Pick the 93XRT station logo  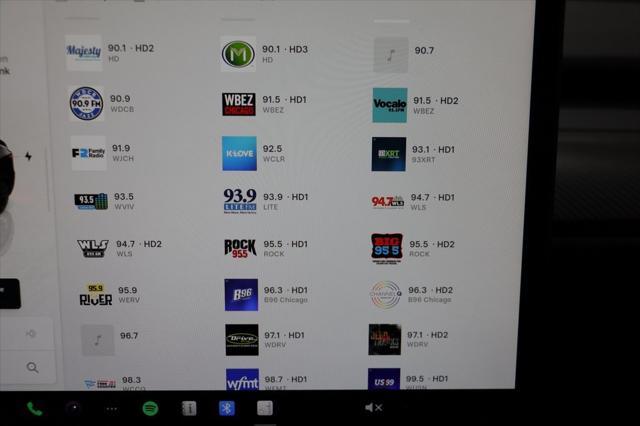(389, 154)
